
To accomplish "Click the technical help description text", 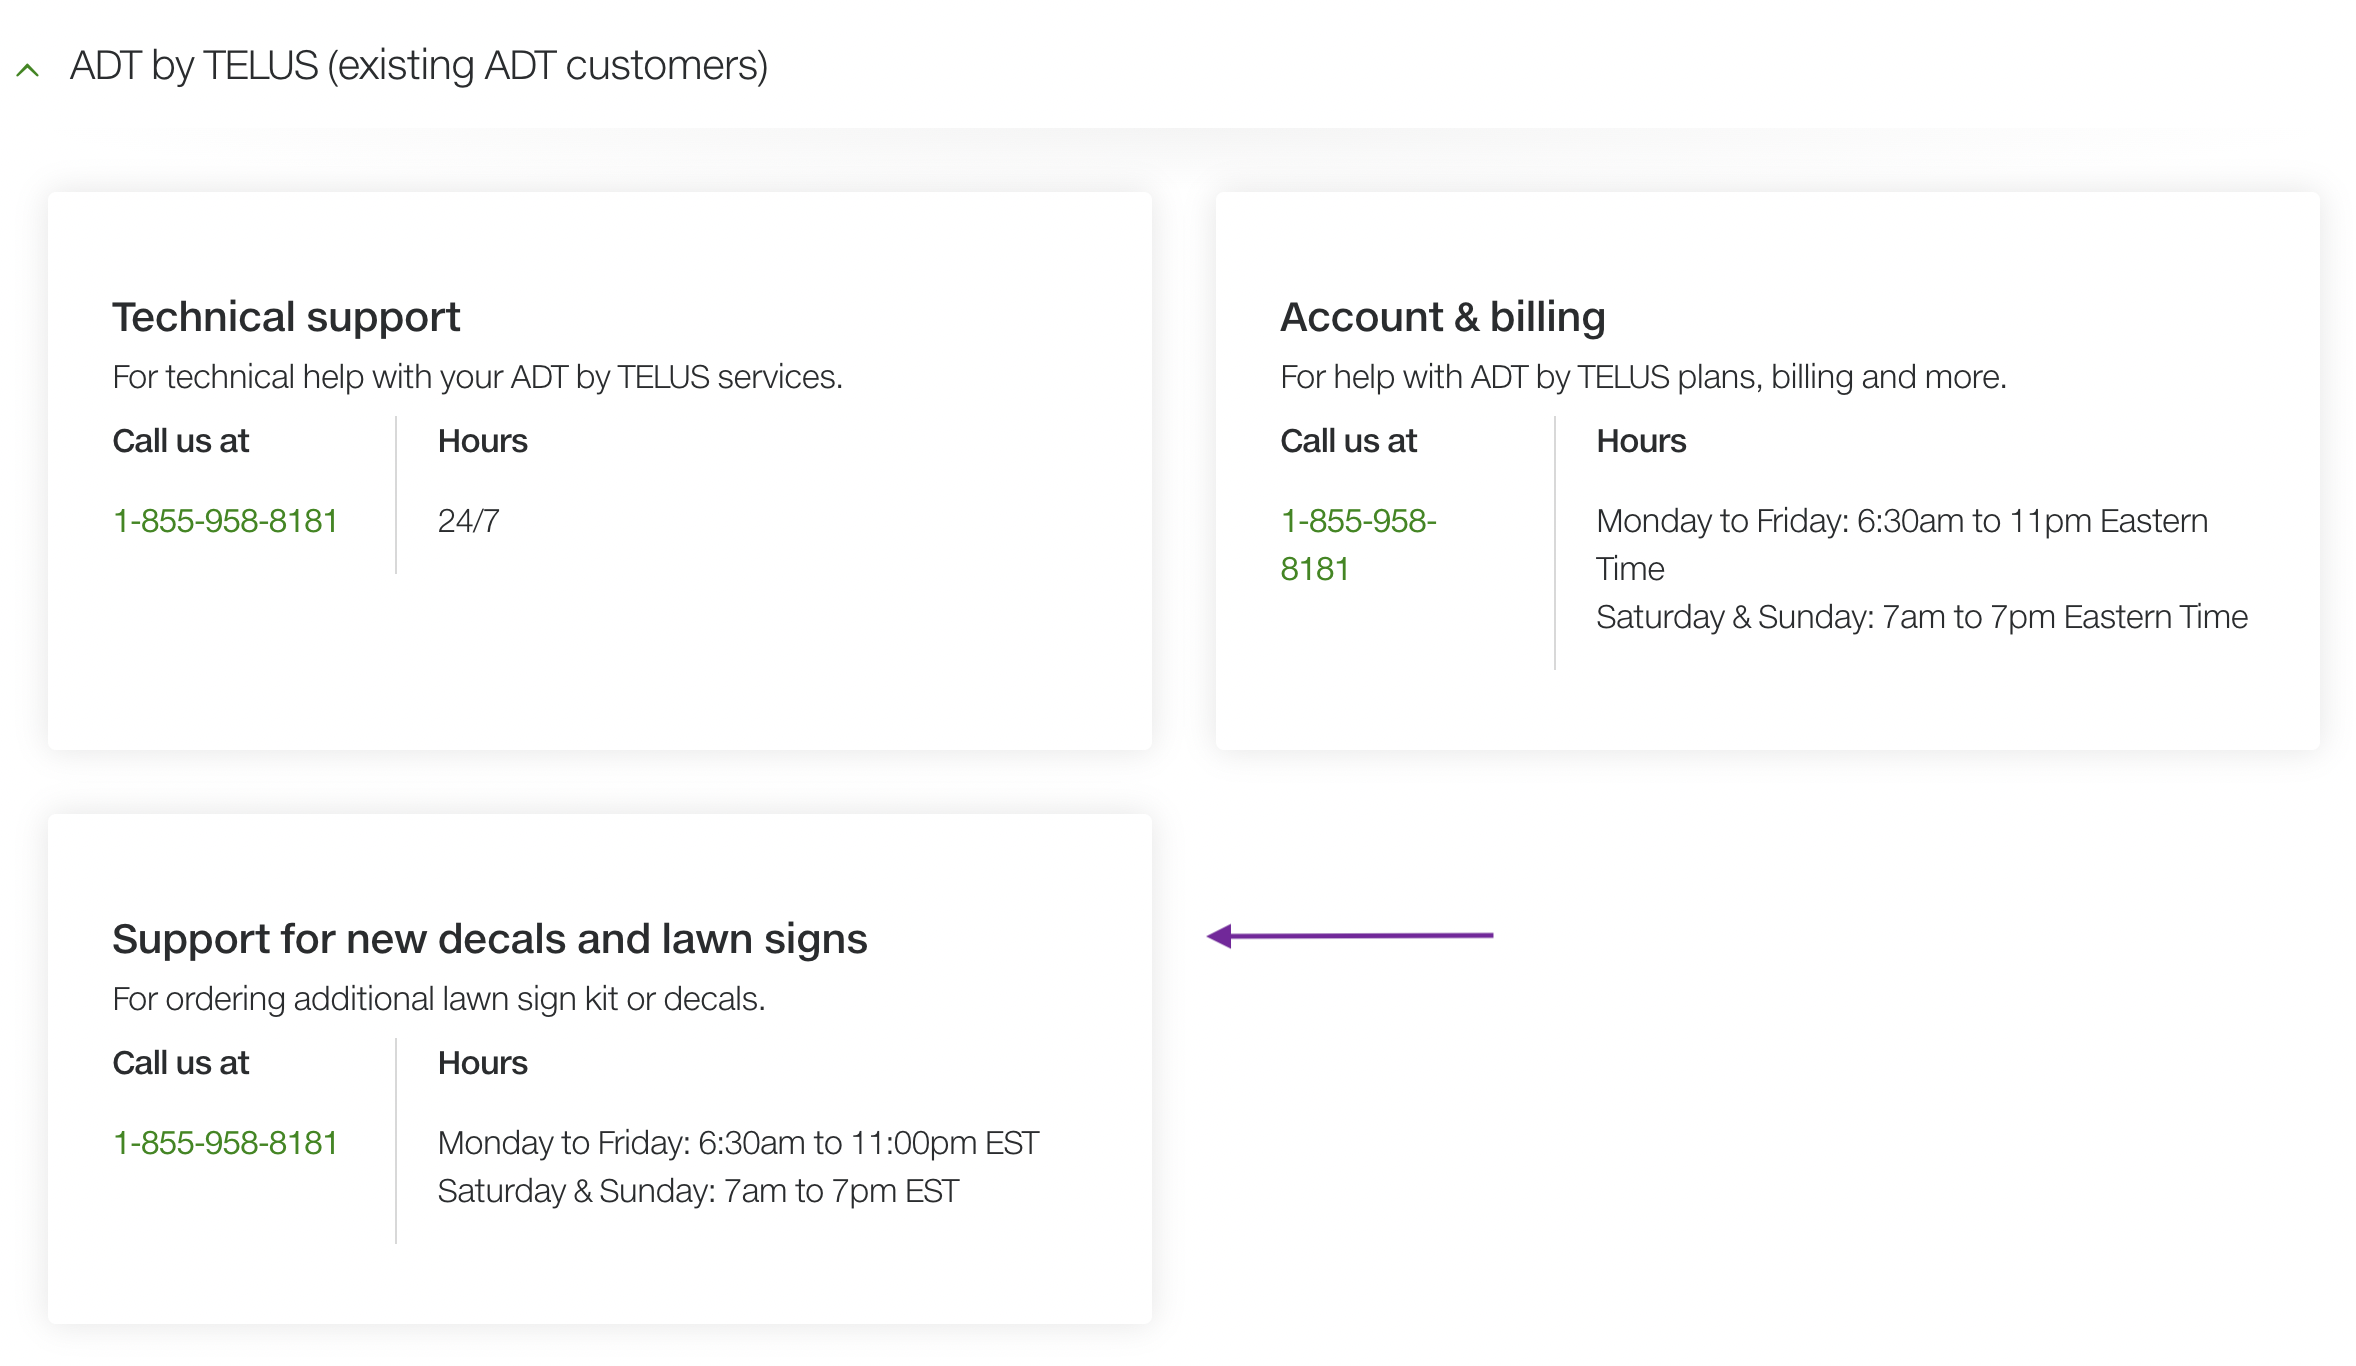I will pos(477,377).
